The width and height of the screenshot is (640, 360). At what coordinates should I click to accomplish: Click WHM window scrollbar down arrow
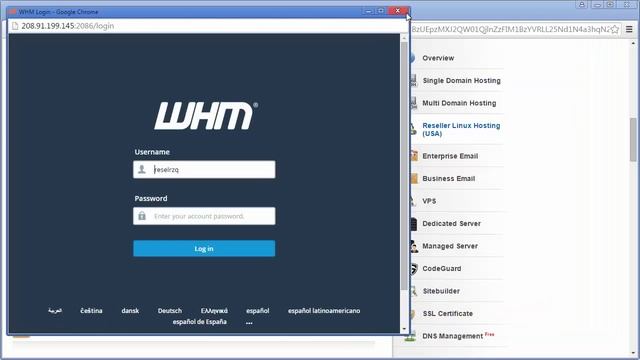pyautogui.click(x=404, y=329)
